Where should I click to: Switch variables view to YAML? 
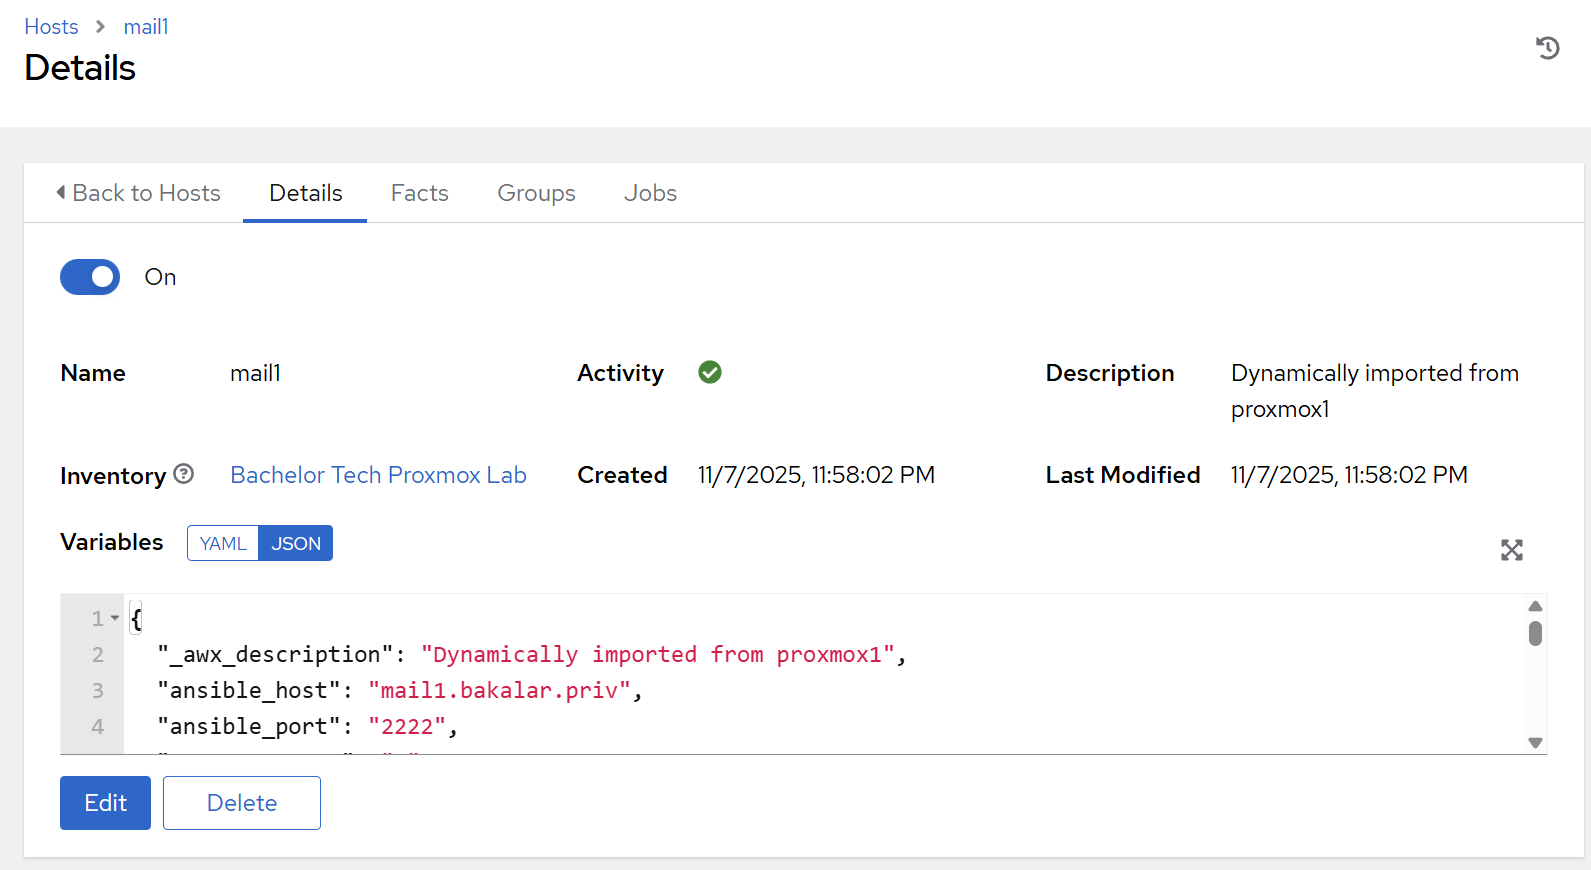click(x=223, y=543)
